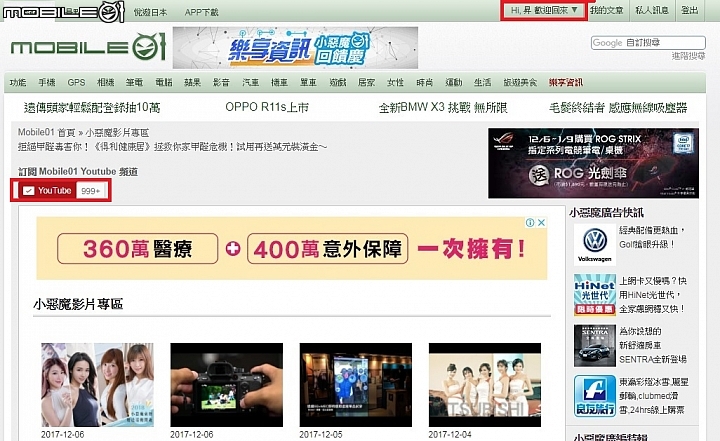
Task: Go to Mobile01 首頁 breadcrumb
Action: [x=46, y=133]
